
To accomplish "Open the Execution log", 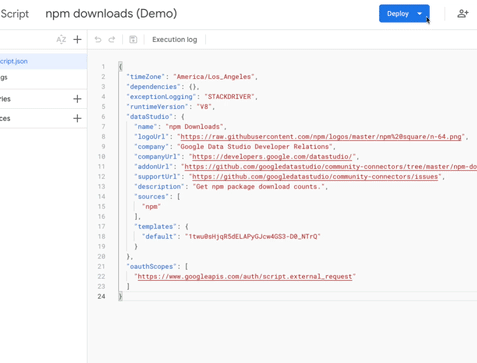I will point(175,39).
